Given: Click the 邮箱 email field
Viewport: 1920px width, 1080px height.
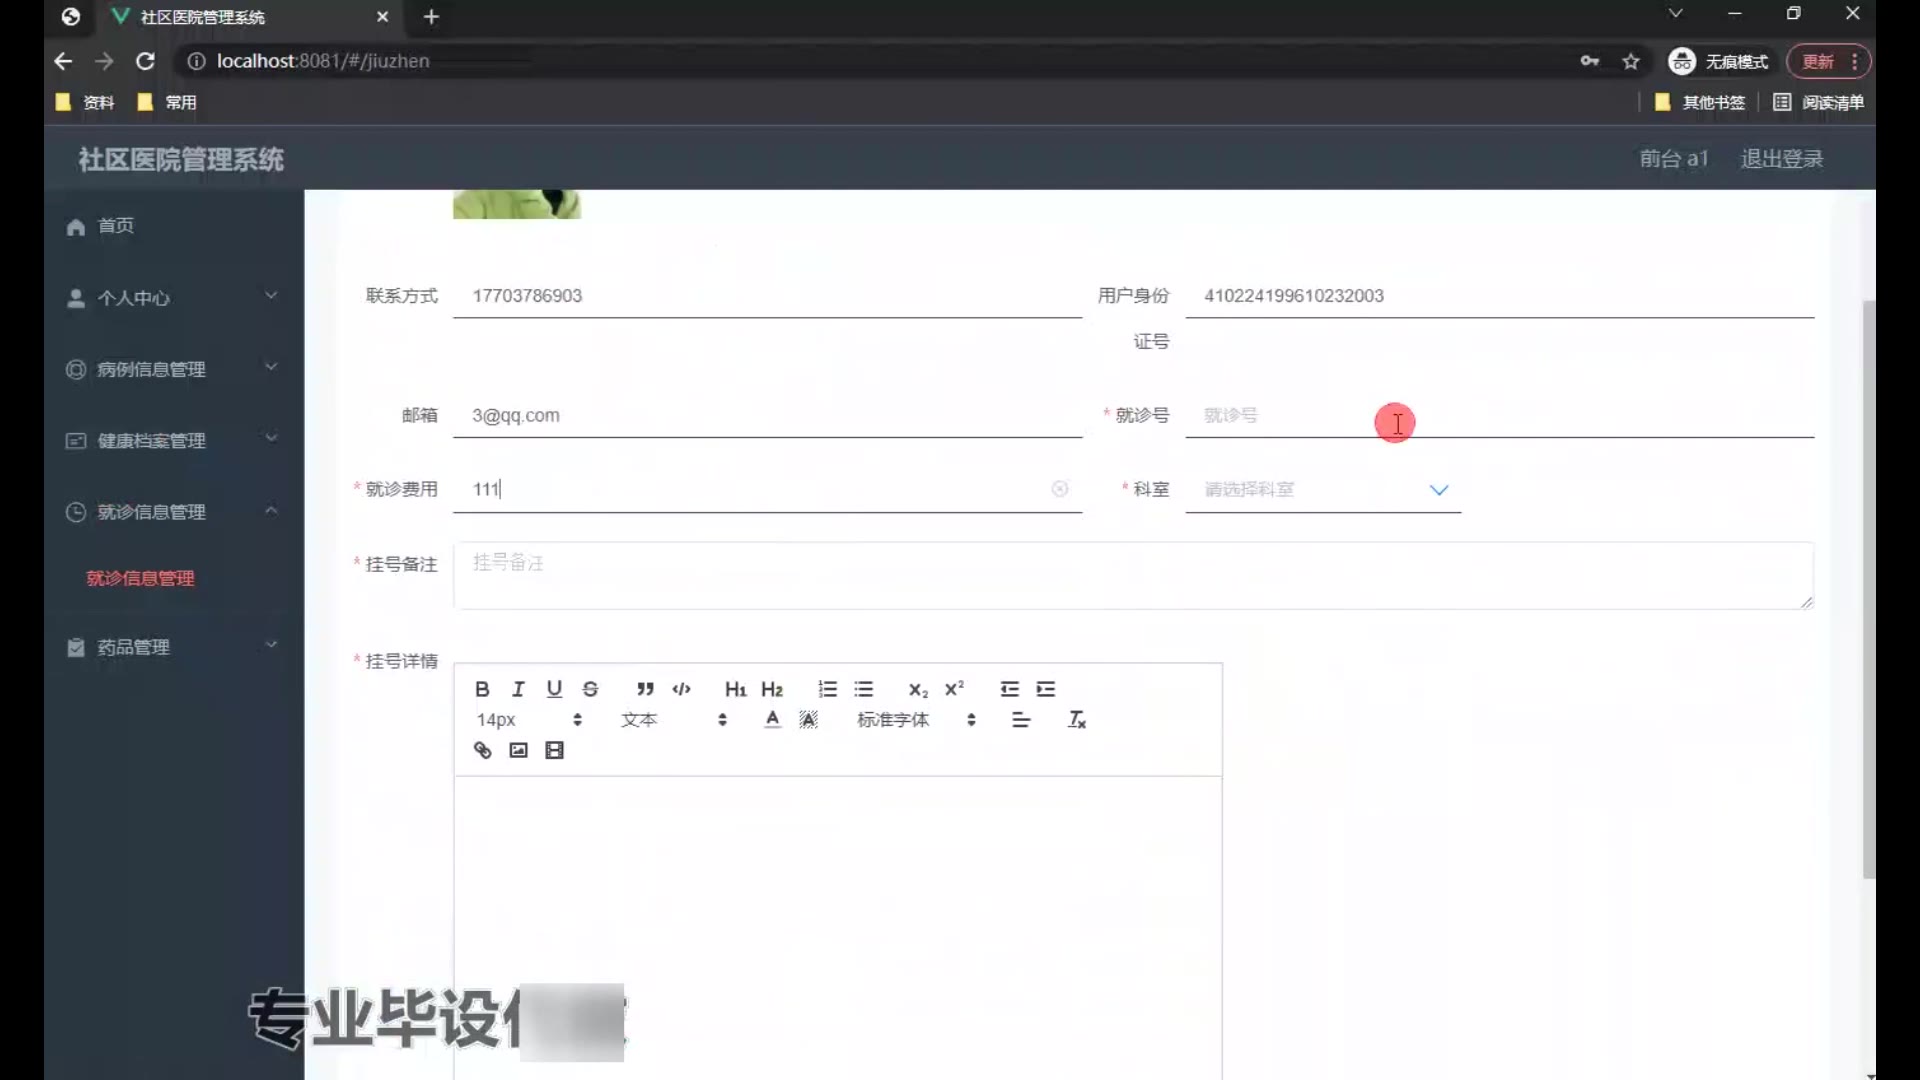Looking at the screenshot, I should [767, 415].
